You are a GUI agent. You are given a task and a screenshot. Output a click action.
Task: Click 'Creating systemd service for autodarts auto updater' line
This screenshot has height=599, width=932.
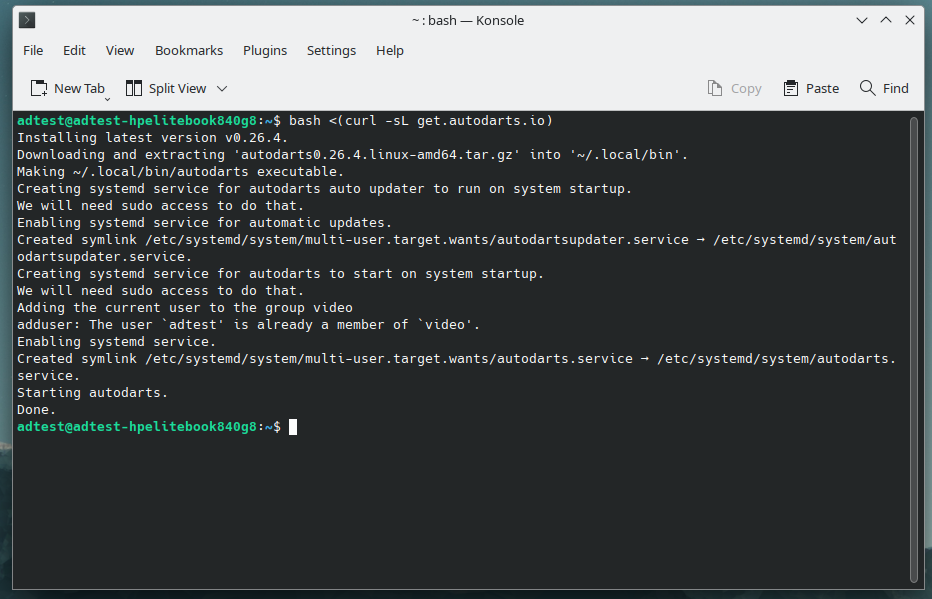tap(325, 189)
